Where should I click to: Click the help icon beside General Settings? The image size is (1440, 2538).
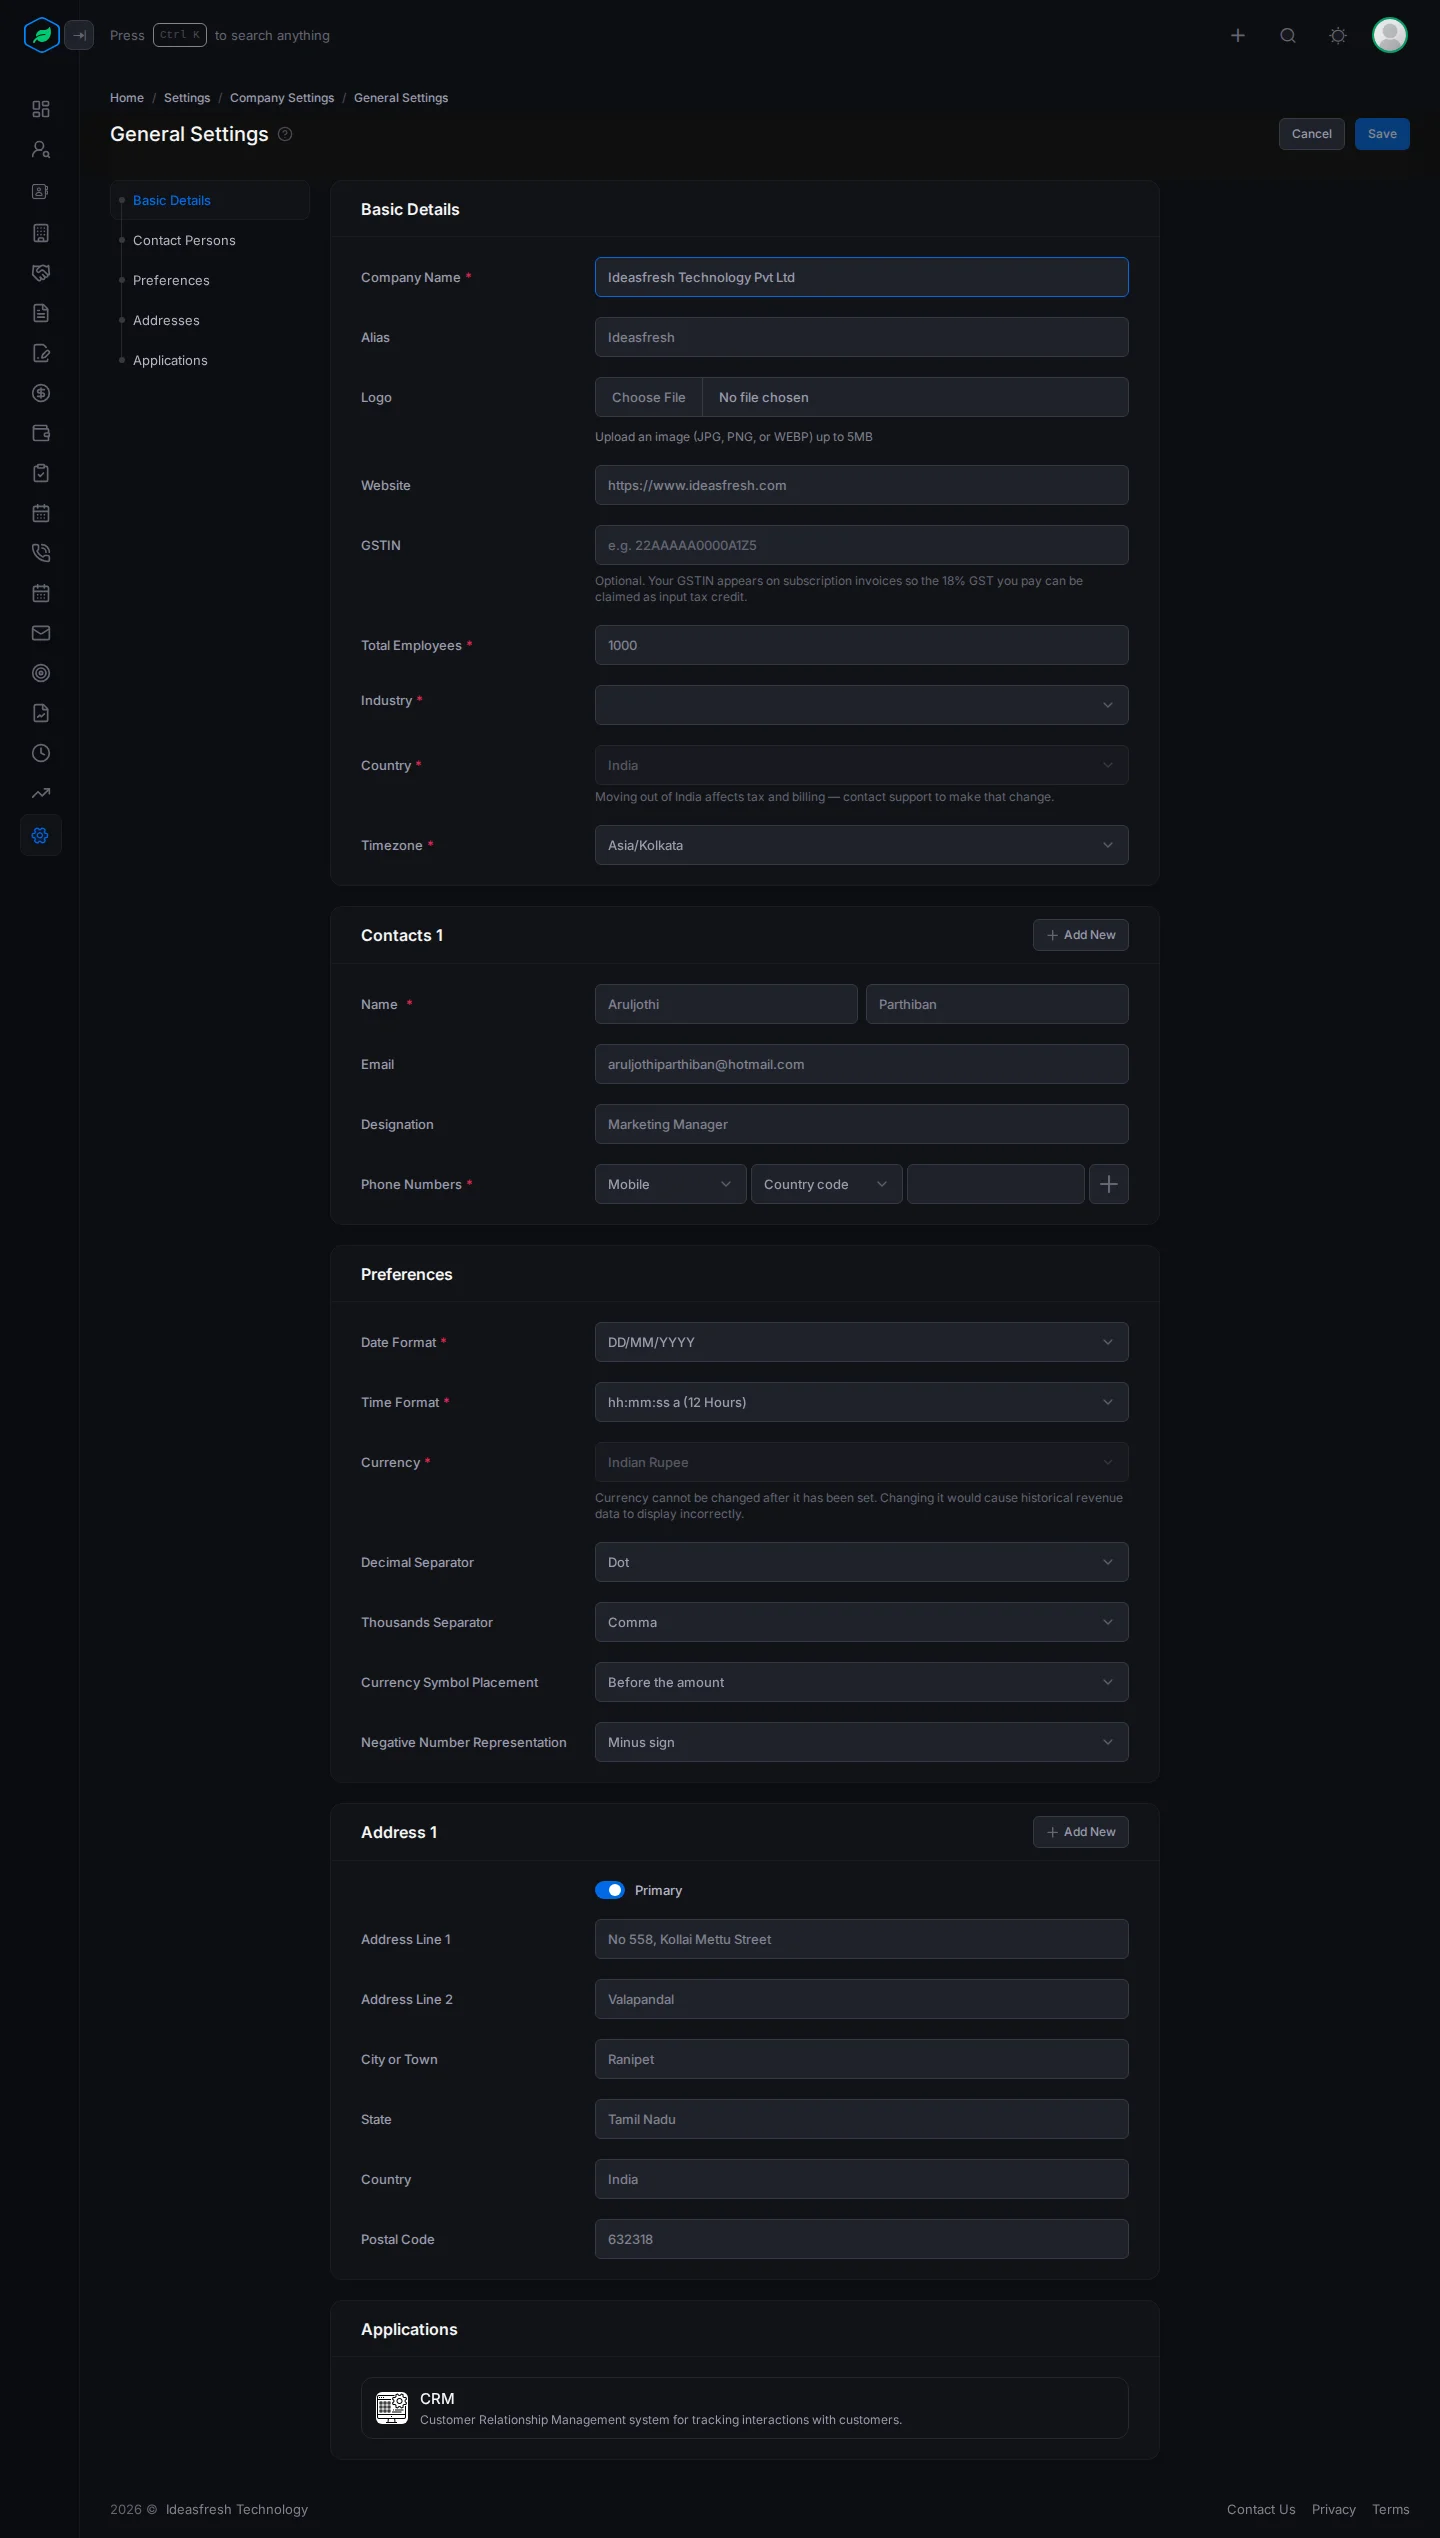(x=285, y=134)
